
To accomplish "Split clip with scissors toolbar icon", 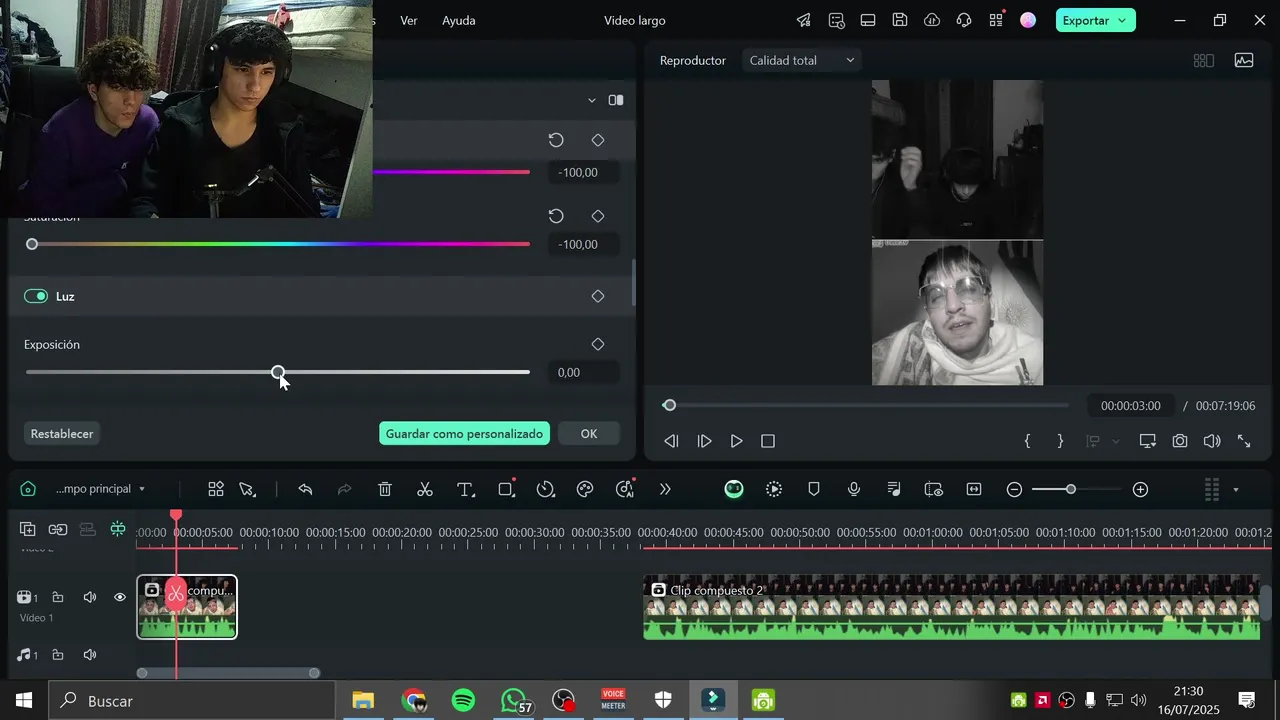I will (425, 489).
